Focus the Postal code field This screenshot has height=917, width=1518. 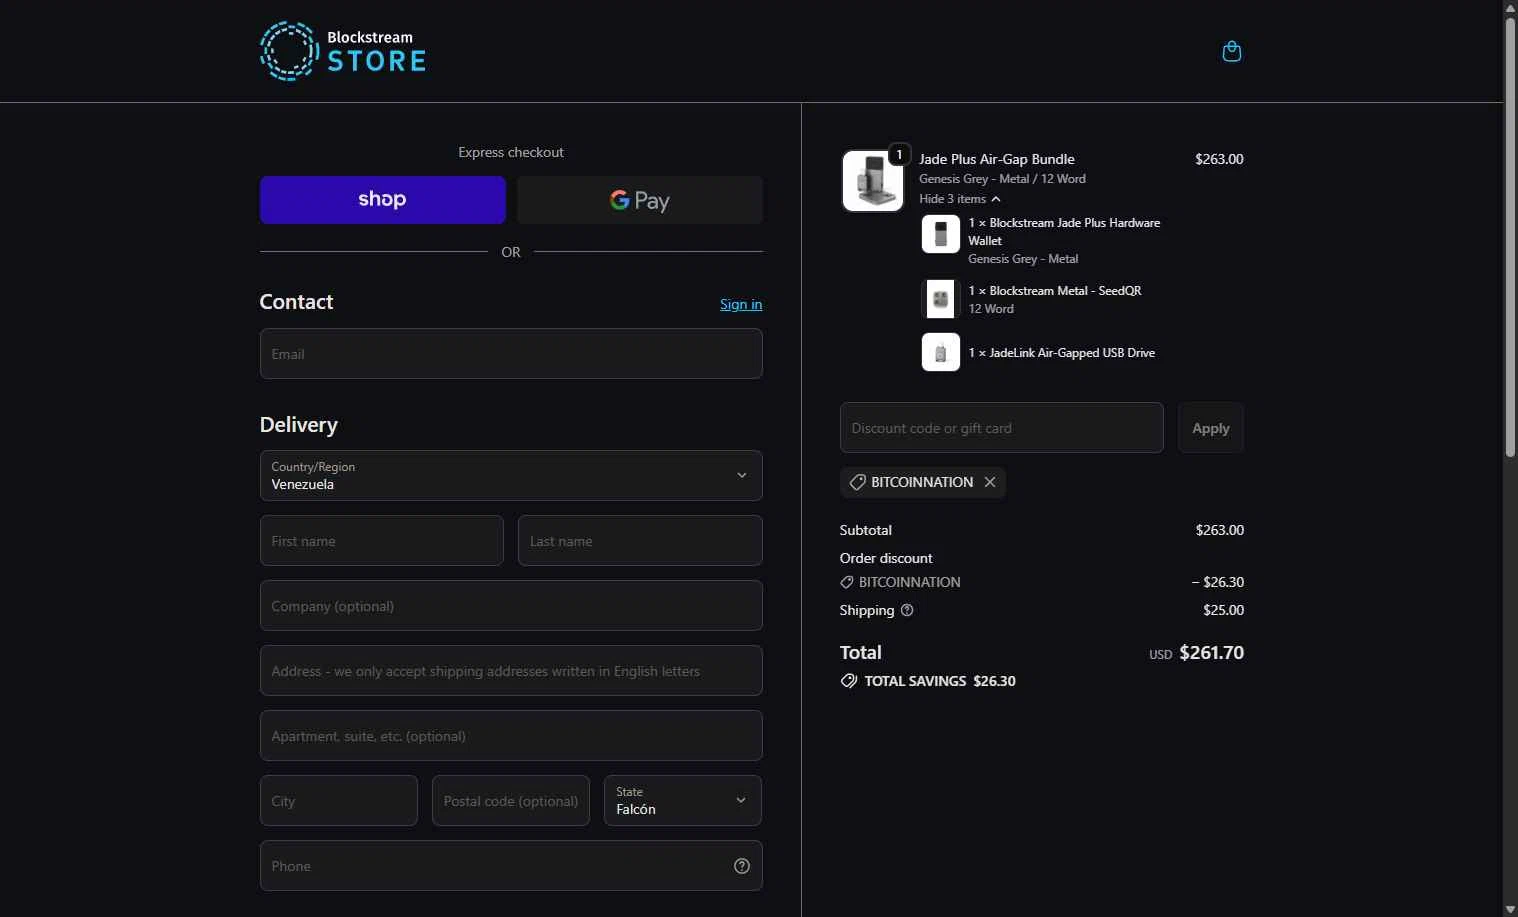511,801
